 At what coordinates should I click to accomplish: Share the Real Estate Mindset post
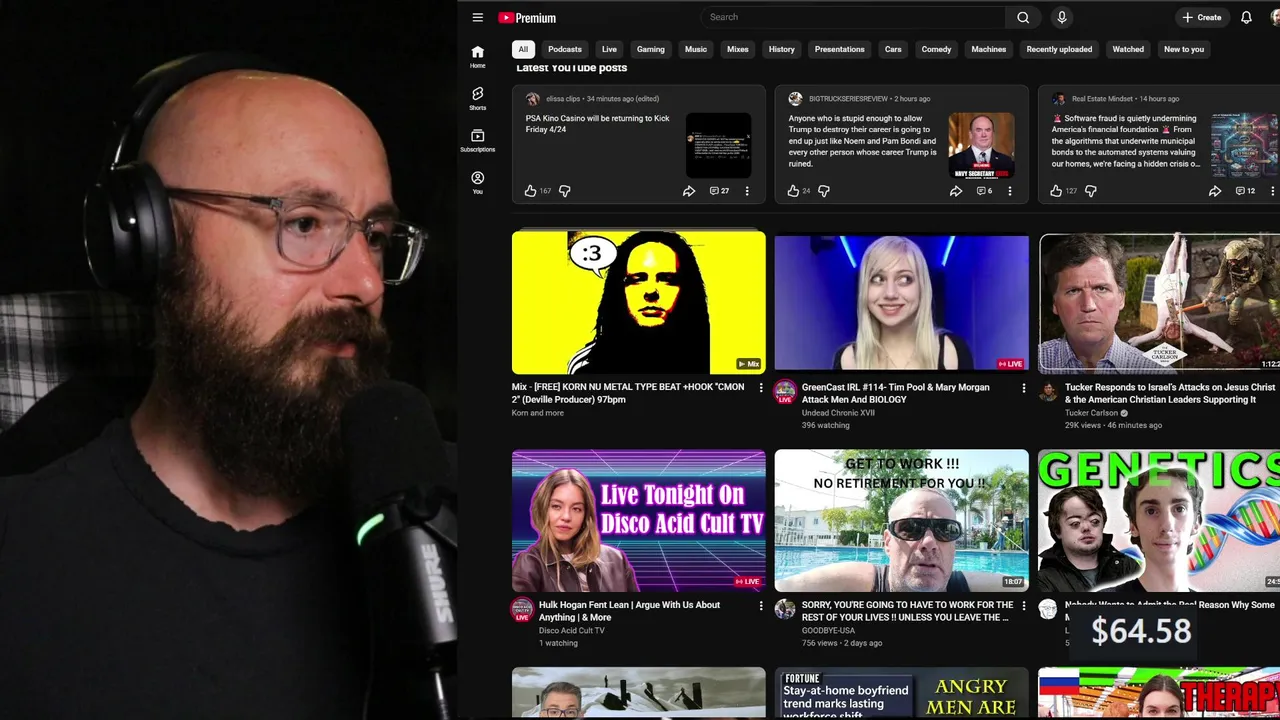(1215, 191)
